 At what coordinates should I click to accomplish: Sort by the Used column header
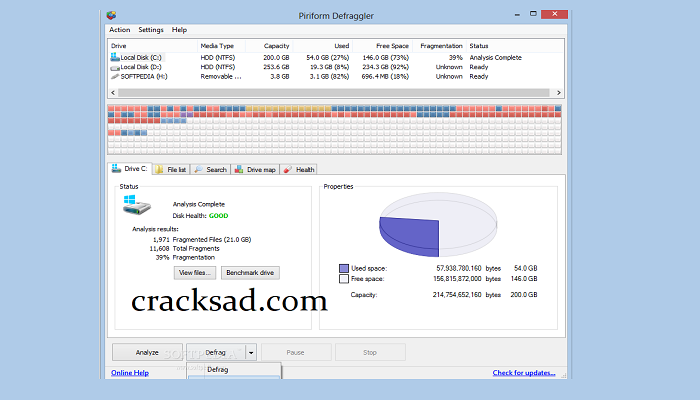(x=322, y=46)
